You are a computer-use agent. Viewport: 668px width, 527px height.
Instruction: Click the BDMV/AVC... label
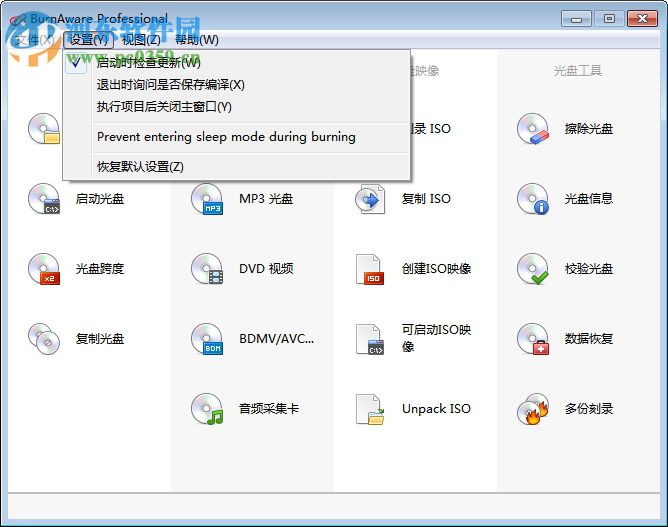pos(276,339)
